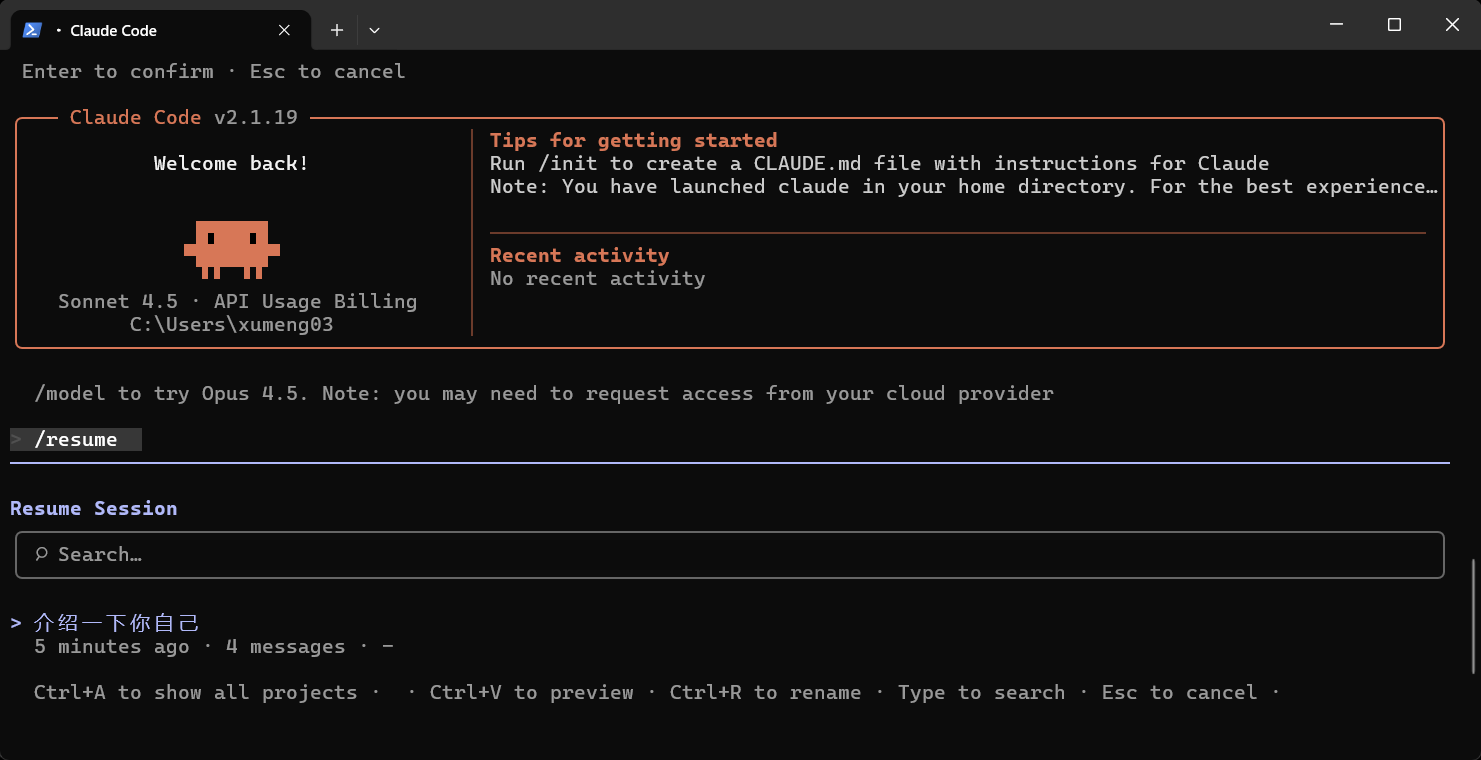This screenshot has height=760, width=1481.
Task: Select the session titled 介绍一下你自己
Action: click(x=117, y=623)
